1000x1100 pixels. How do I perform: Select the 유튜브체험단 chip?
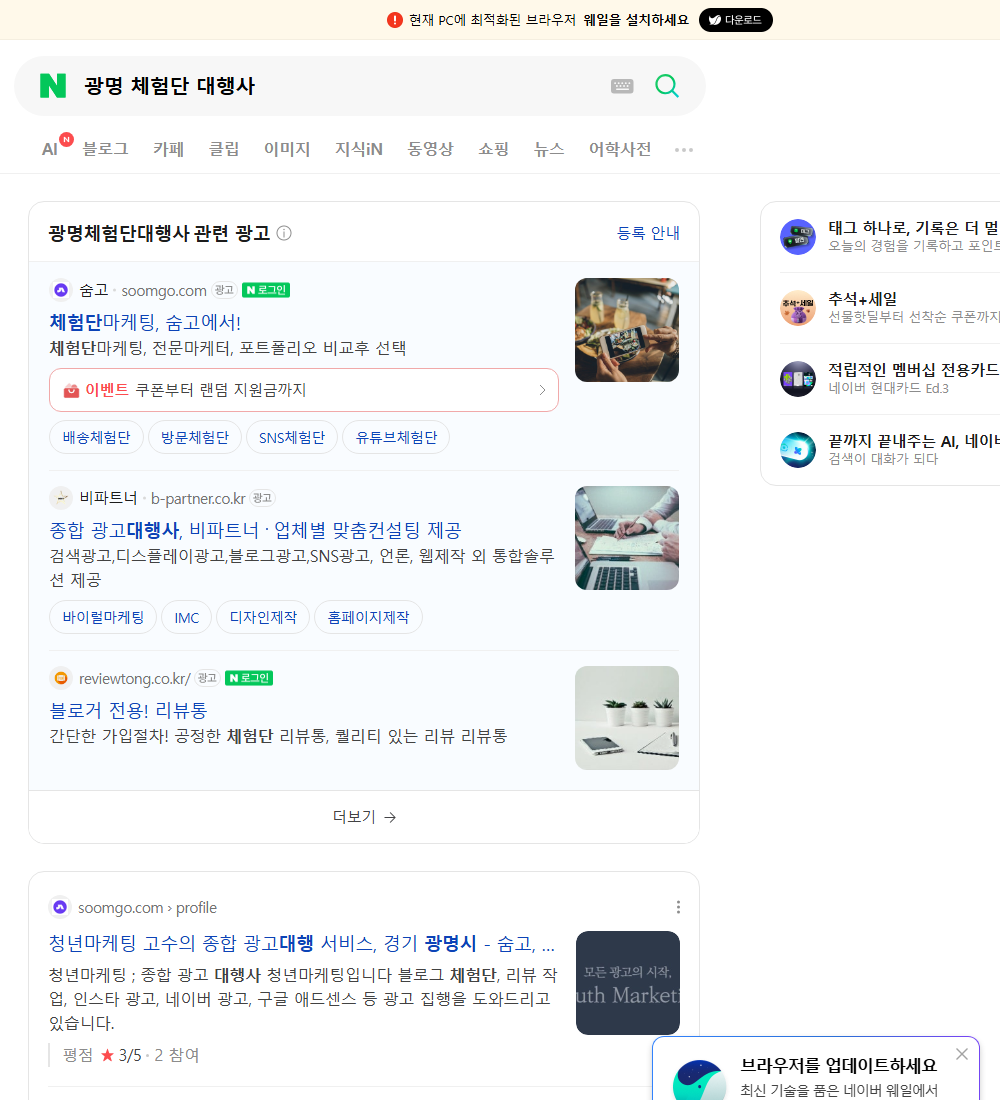click(x=396, y=438)
